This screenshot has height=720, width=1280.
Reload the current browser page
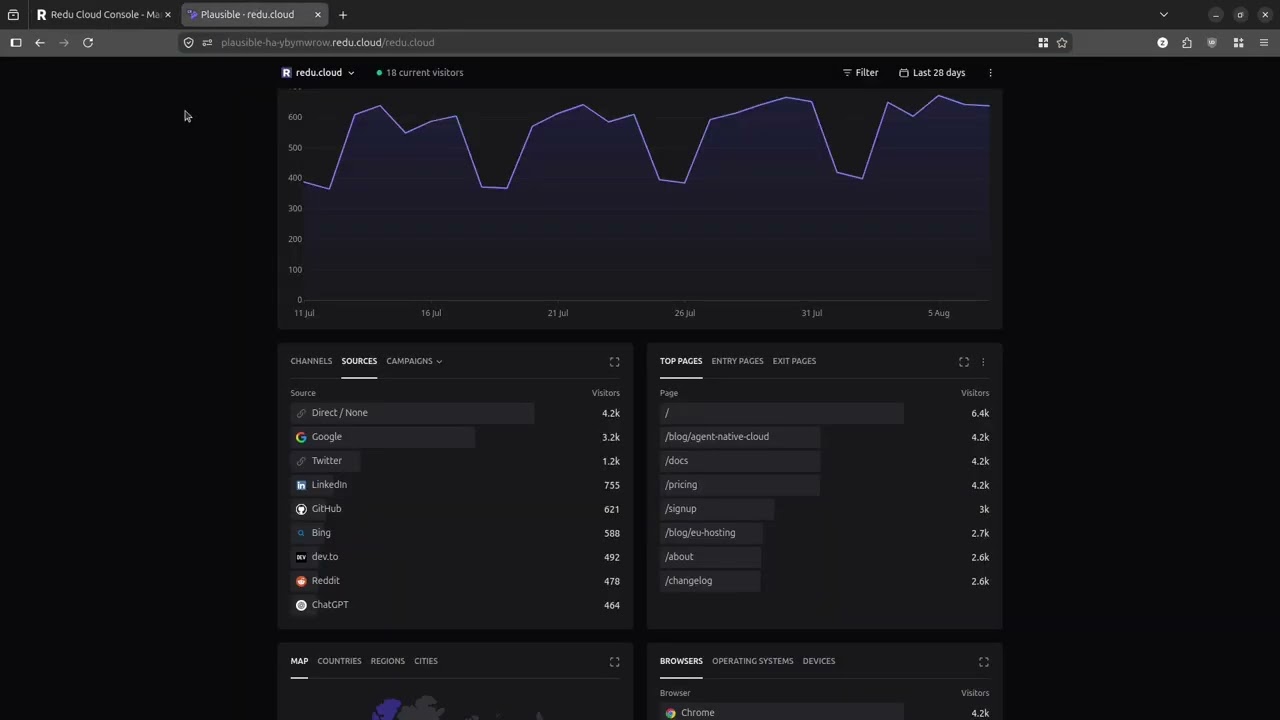pyautogui.click(x=88, y=43)
